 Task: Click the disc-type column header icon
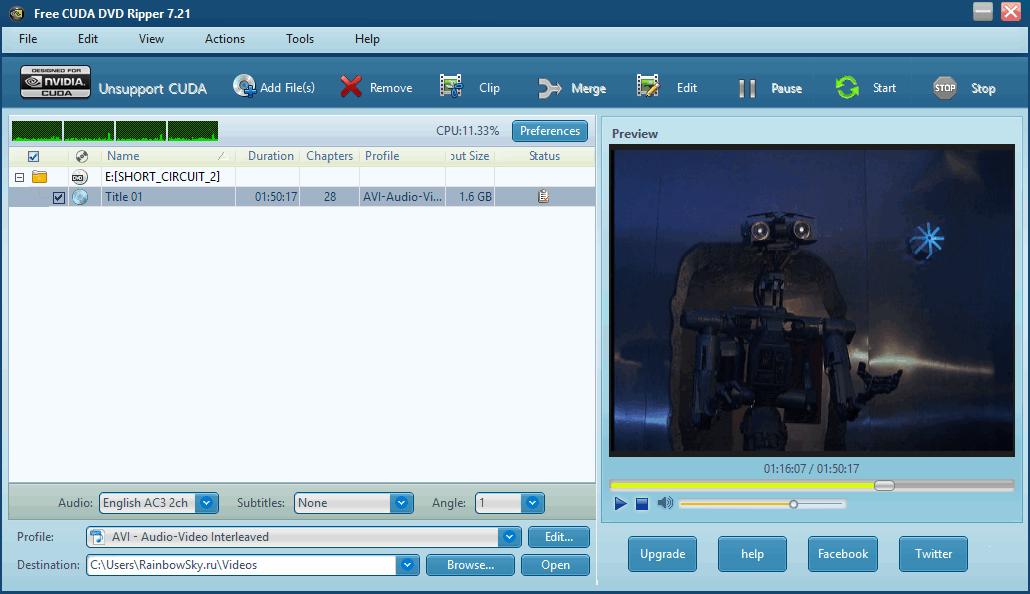click(81, 156)
